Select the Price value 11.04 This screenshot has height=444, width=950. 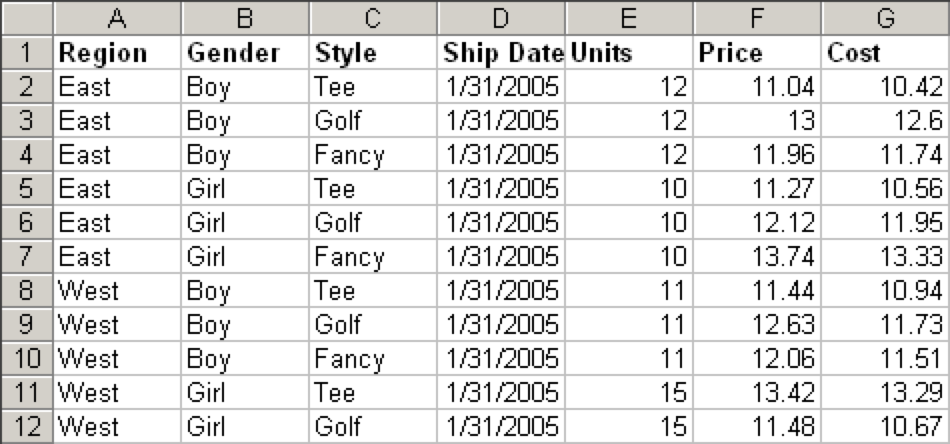[757, 86]
